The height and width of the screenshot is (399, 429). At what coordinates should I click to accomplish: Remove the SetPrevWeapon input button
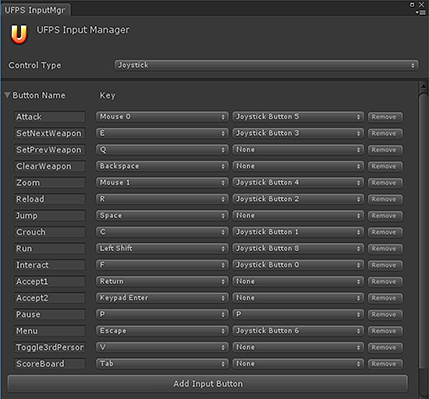[x=385, y=150]
